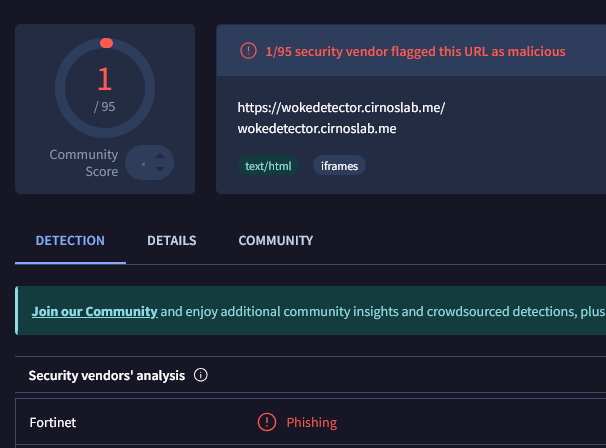
Task: Click the Community Score label
Action: tap(84, 163)
